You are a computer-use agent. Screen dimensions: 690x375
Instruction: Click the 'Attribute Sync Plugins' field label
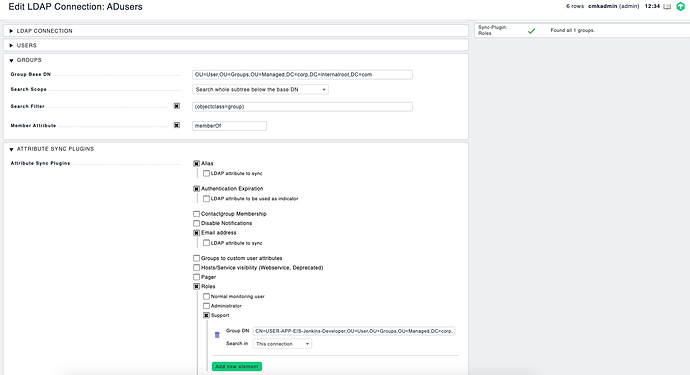[x=40, y=163]
